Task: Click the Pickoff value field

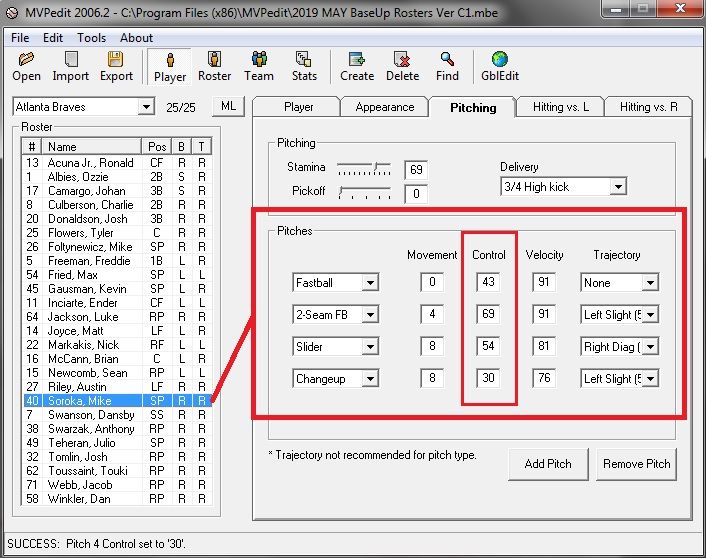Action: tap(416, 194)
